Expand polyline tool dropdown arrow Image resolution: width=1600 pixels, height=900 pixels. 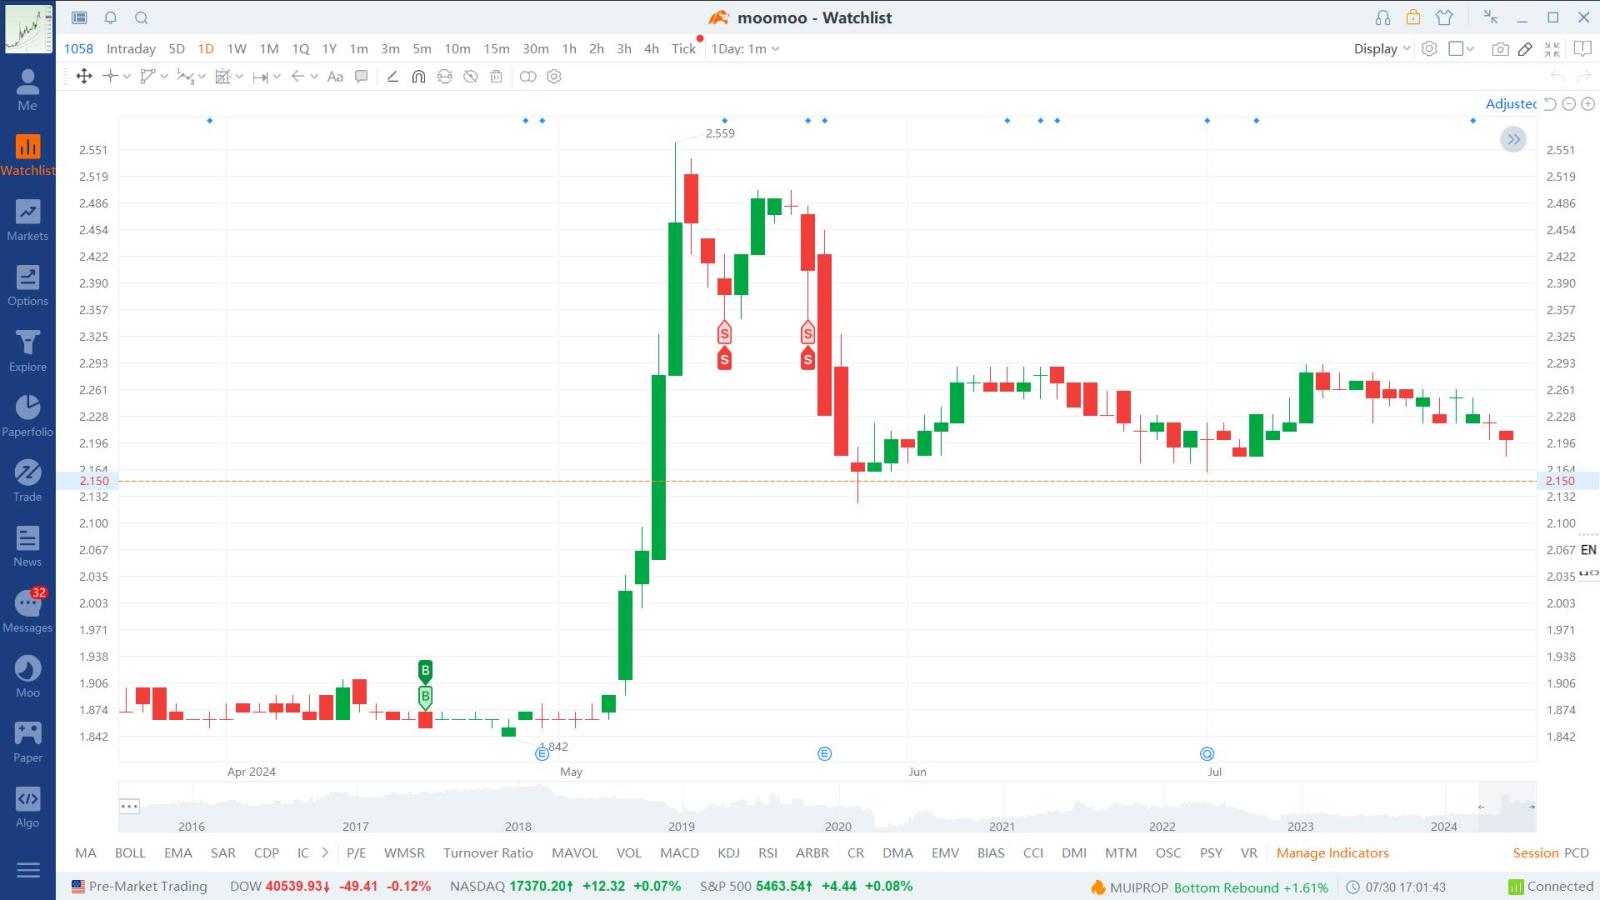[x=164, y=76]
